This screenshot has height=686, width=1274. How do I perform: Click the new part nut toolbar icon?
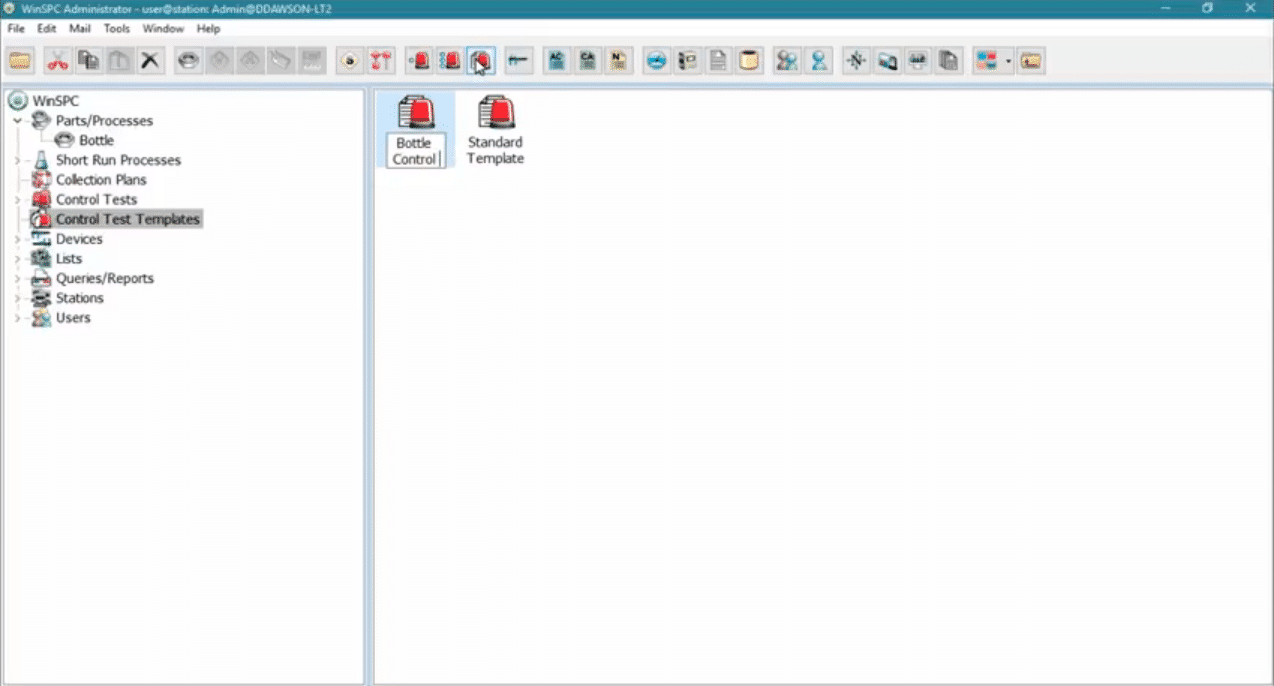[188, 61]
